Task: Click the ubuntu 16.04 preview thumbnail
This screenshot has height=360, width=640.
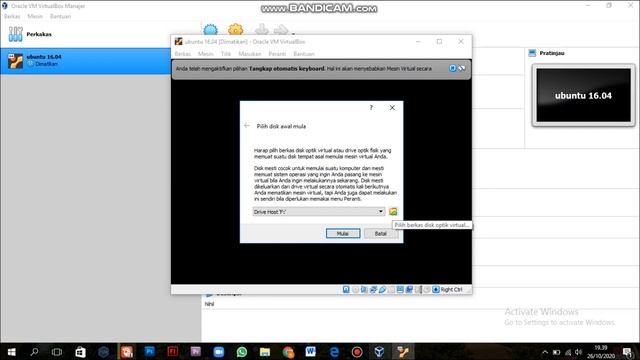Action: pyautogui.click(x=583, y=95)
